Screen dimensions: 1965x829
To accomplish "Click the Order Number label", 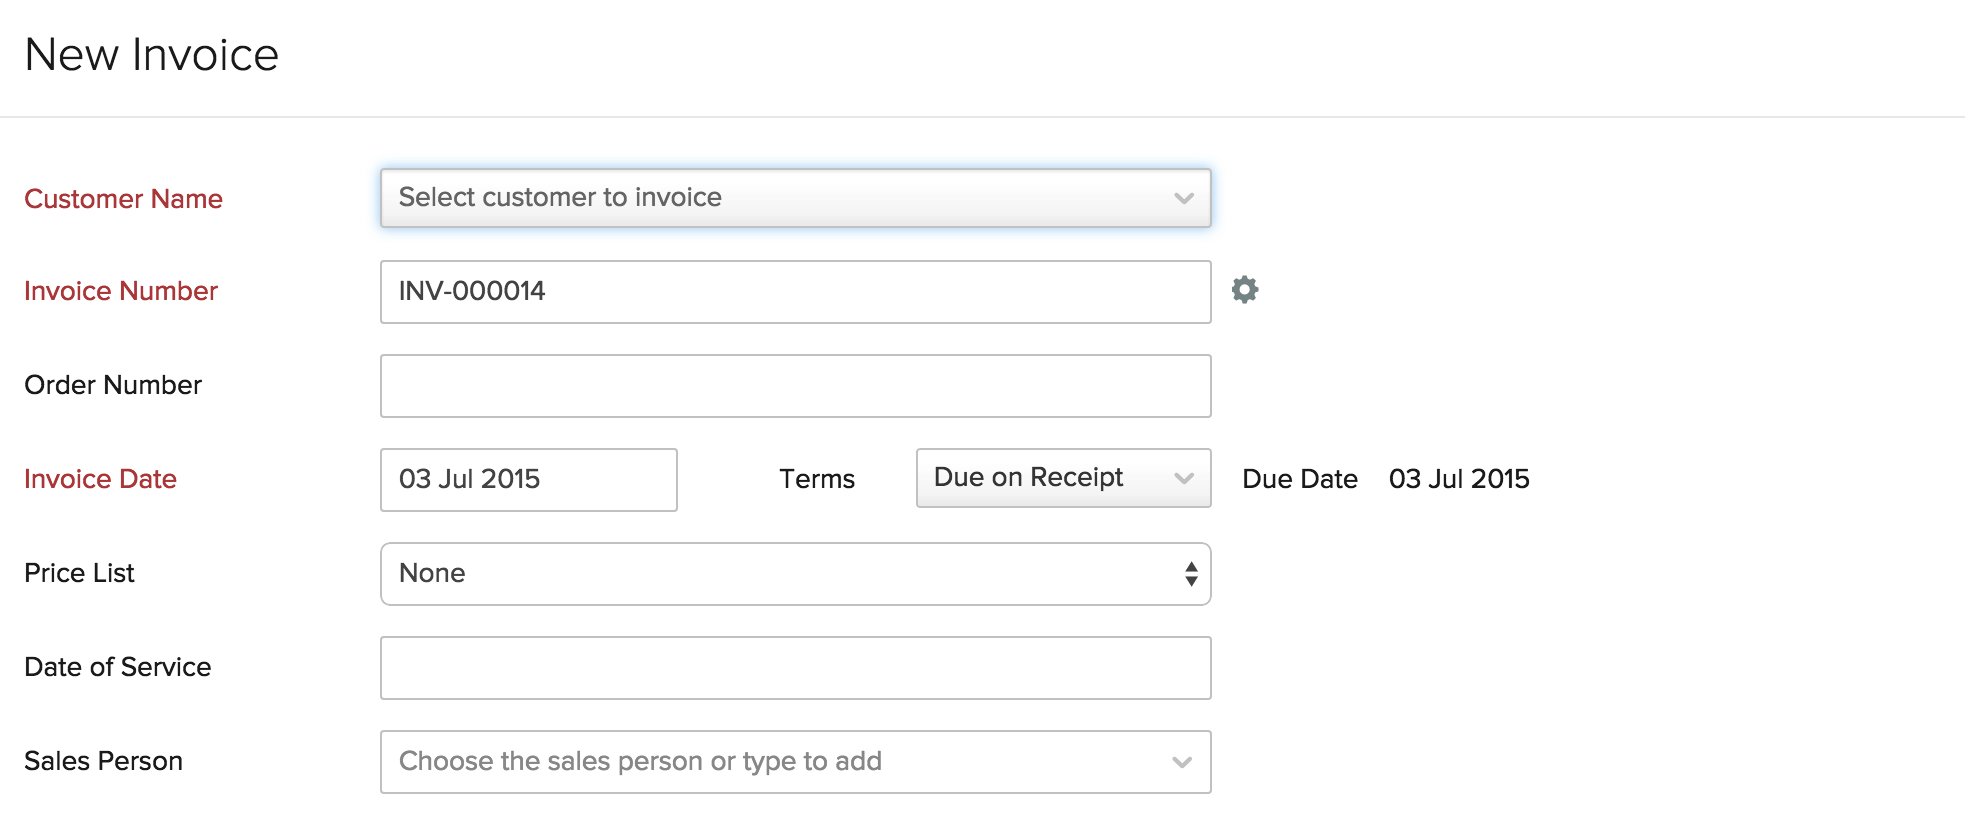I will [113, 385].
